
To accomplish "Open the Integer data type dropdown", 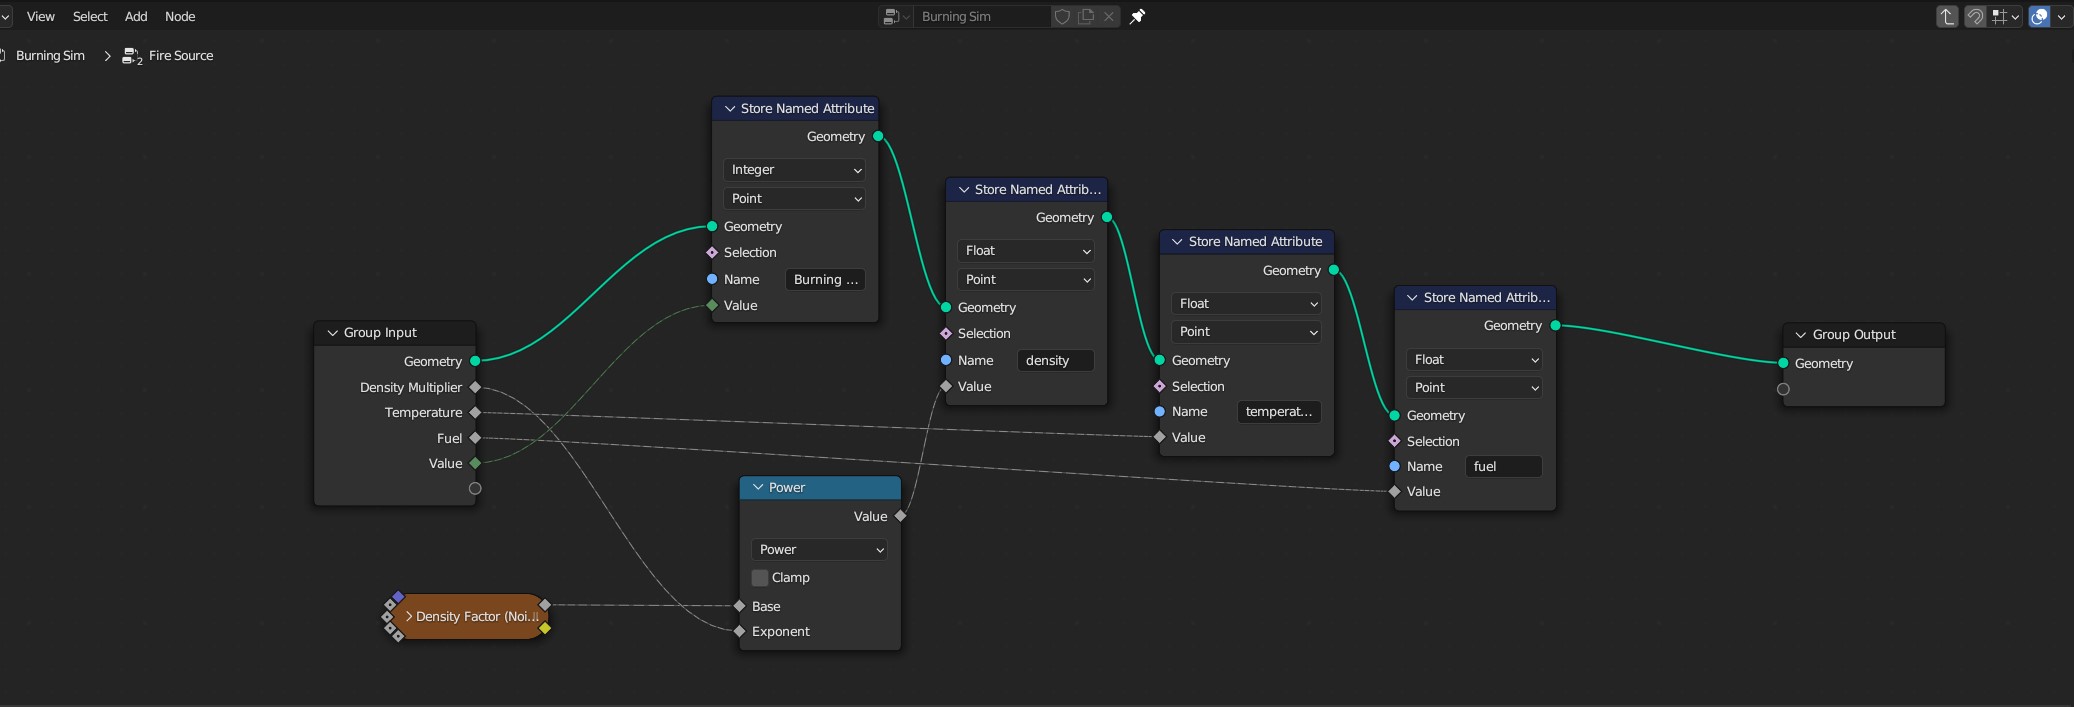I will tap(794, 170).
